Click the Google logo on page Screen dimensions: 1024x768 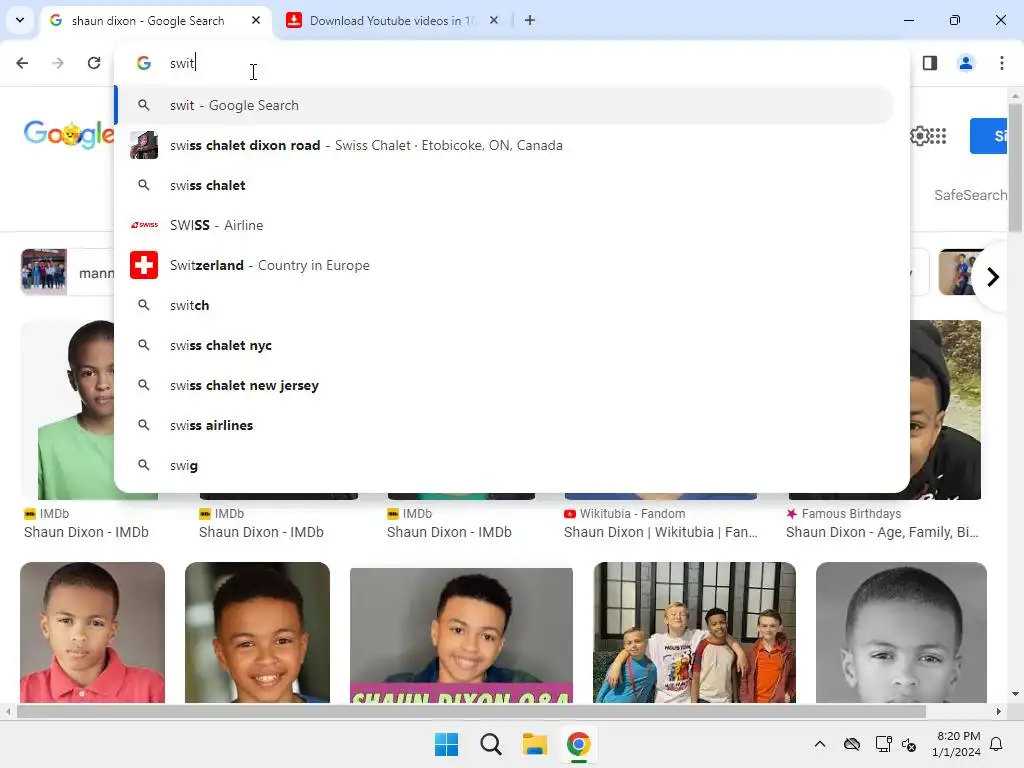(69, 135)
